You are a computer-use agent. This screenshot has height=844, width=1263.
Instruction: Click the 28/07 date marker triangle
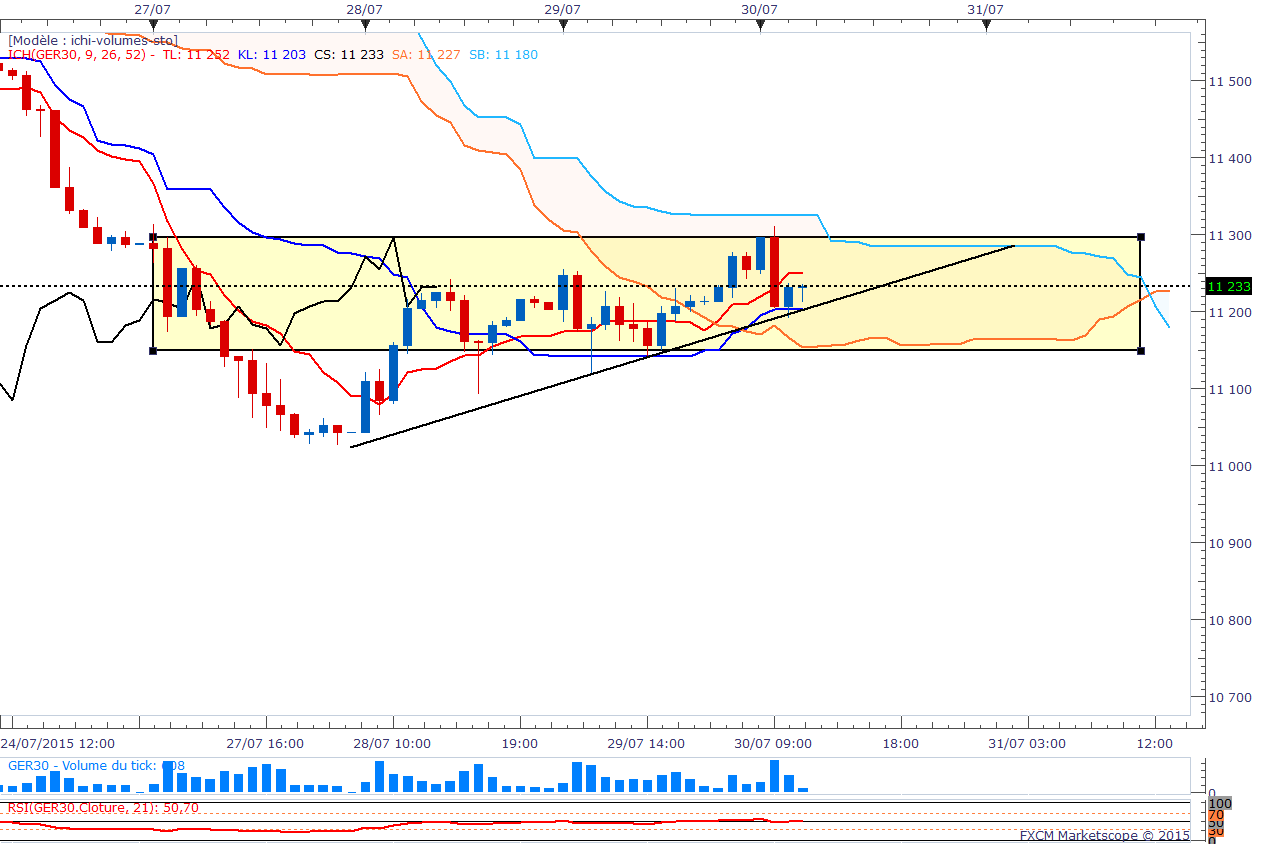click(366, 25)
